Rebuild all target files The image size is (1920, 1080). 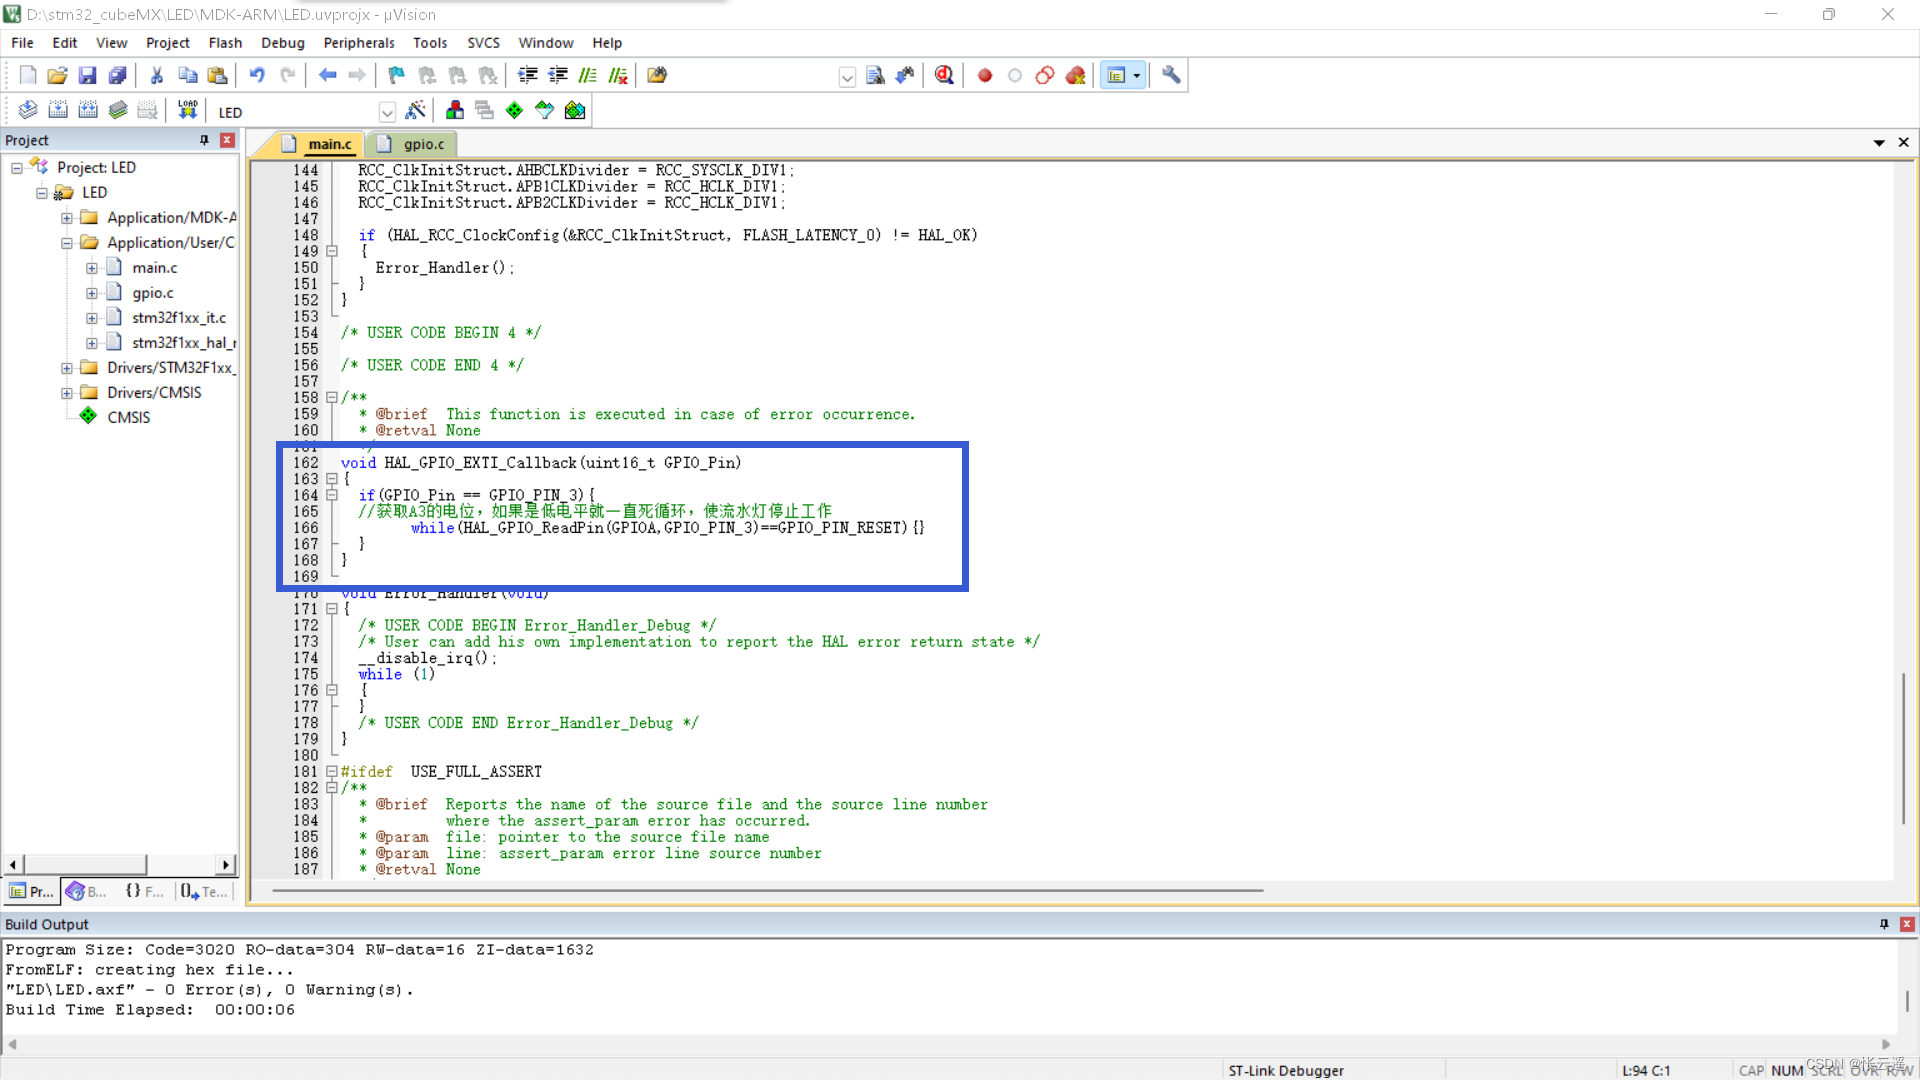tap(88, 110)
